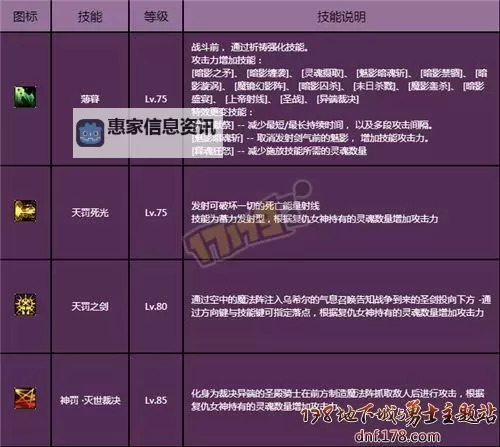This screenshot has width=500, height=447.
Task: Click the [圣战] skill reference
Action: [x=293, y=99]
